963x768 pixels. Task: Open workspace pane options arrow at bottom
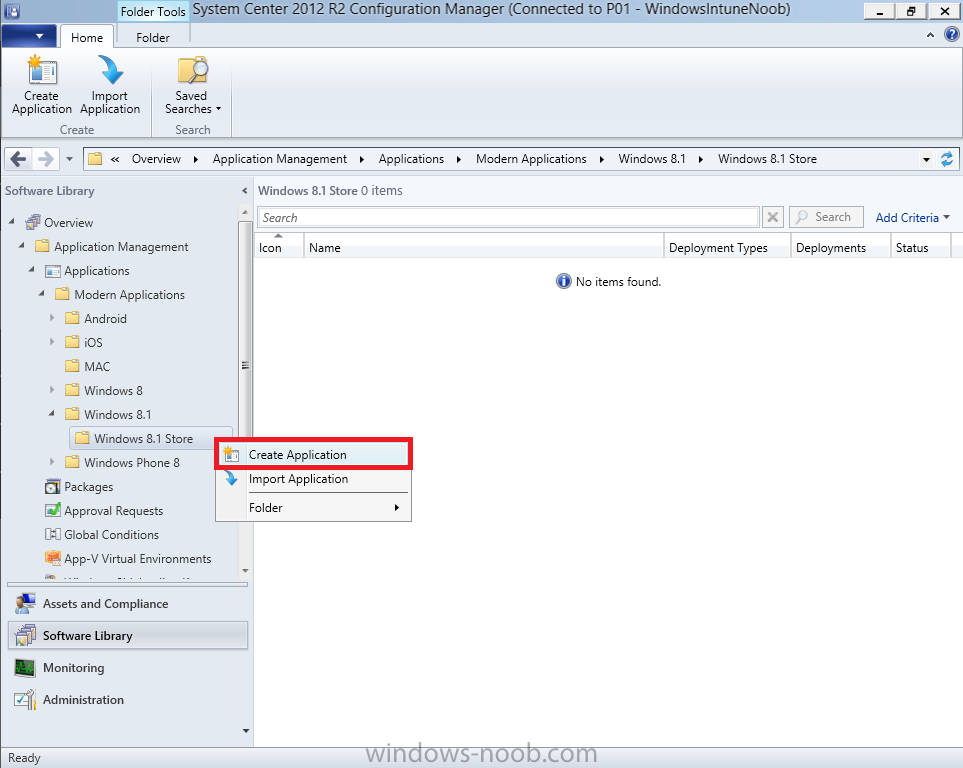coord(246,731)
